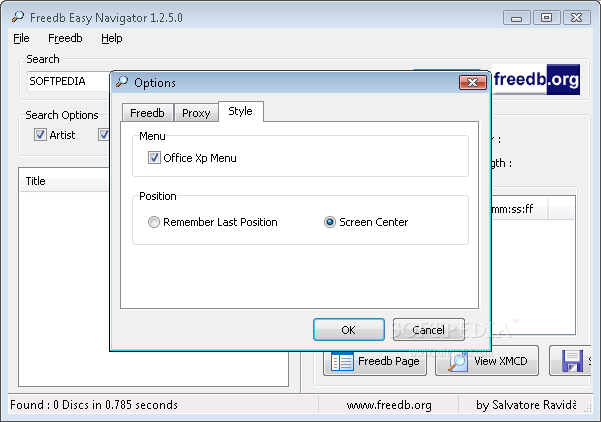Click the floppy disk save icon
This screenshot has width=601, height=422.
pyautogui.click(x=572, y=361)
